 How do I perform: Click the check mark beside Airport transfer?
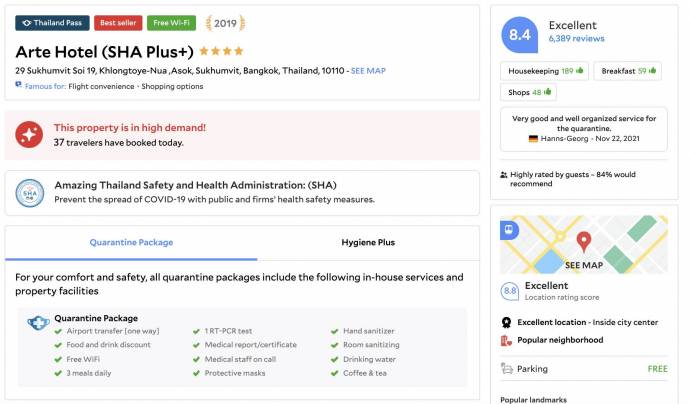(58, 331)
